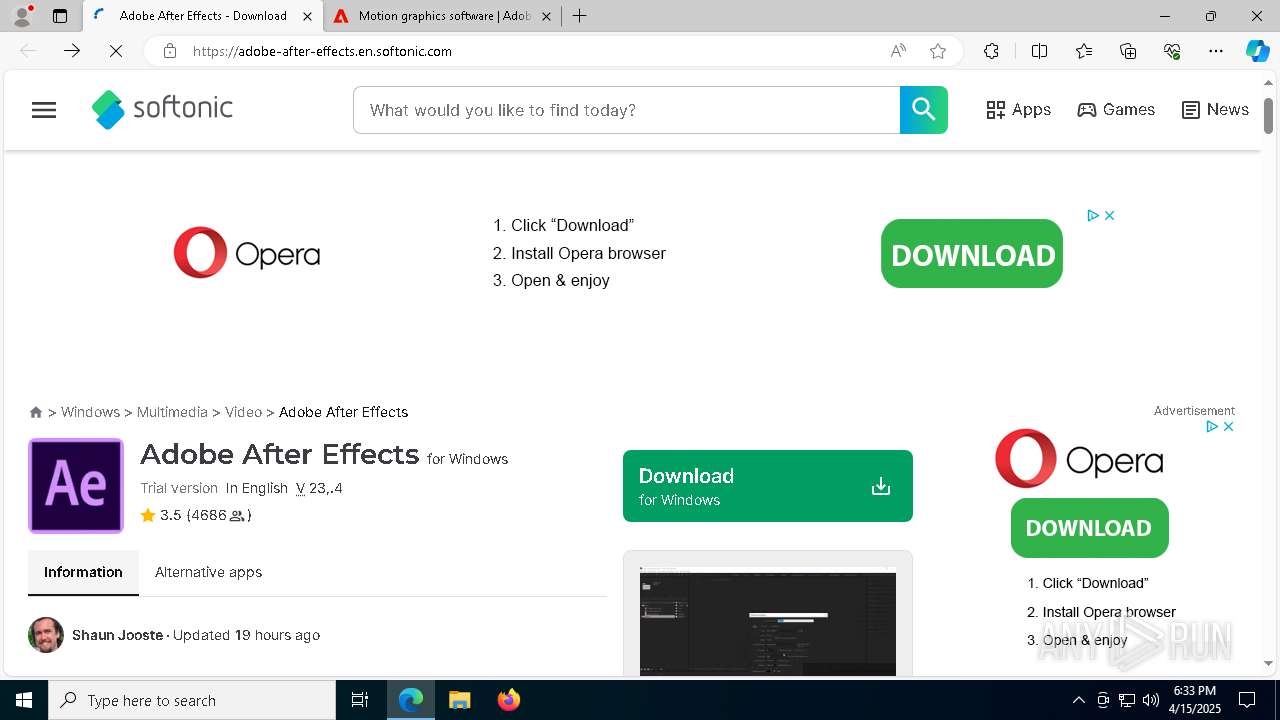1280x720 pixels.
Task: Open AdChoices info on sidebar ad
Action: click(x=1212, y=426)
